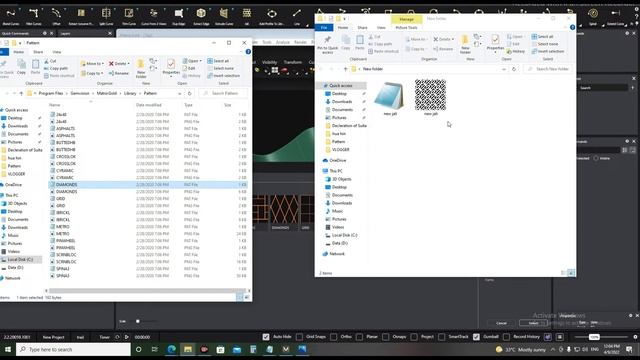Viewport: 640px width, 360px height.
Task: Select the Line tool
Action: click(x=297, y=16)
